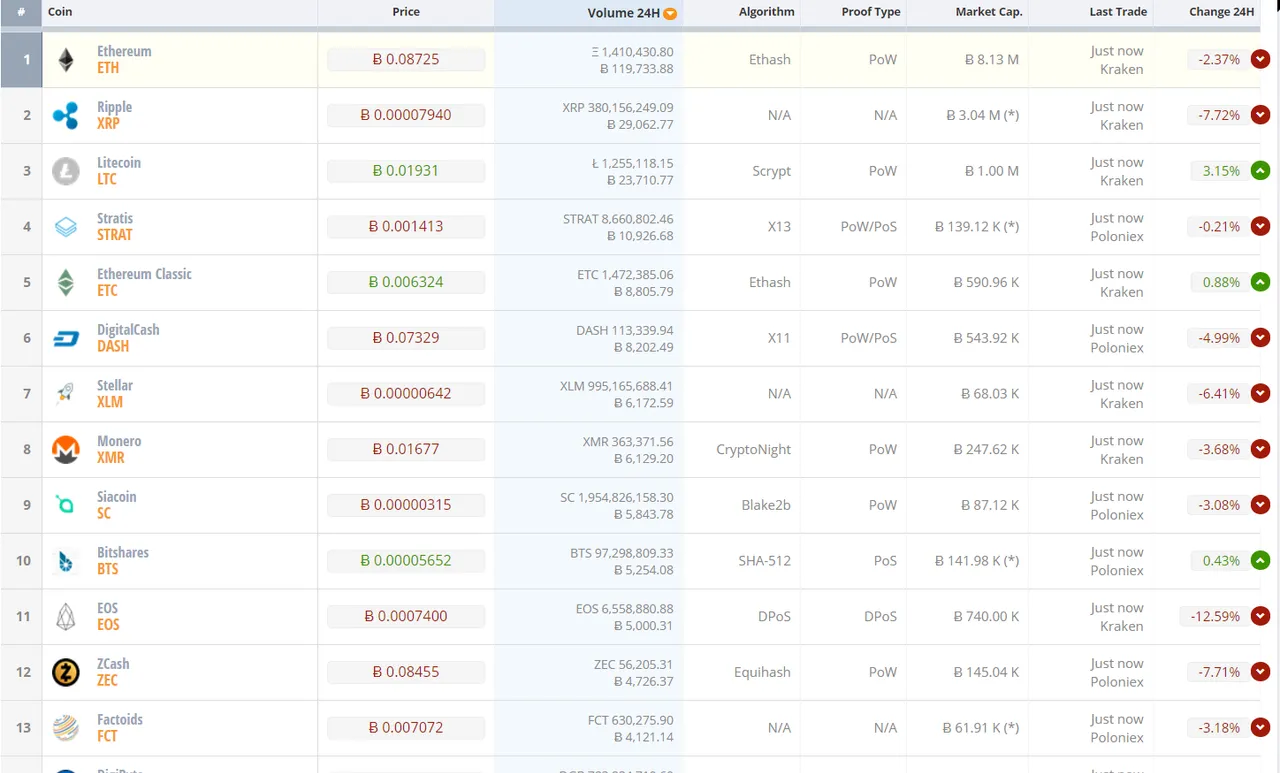Image resolution: width=1280 pixels, height=773 pixels.
Task: Click the Bitshares logo icon
Action: pyautogui.click(x=66, y=562)
